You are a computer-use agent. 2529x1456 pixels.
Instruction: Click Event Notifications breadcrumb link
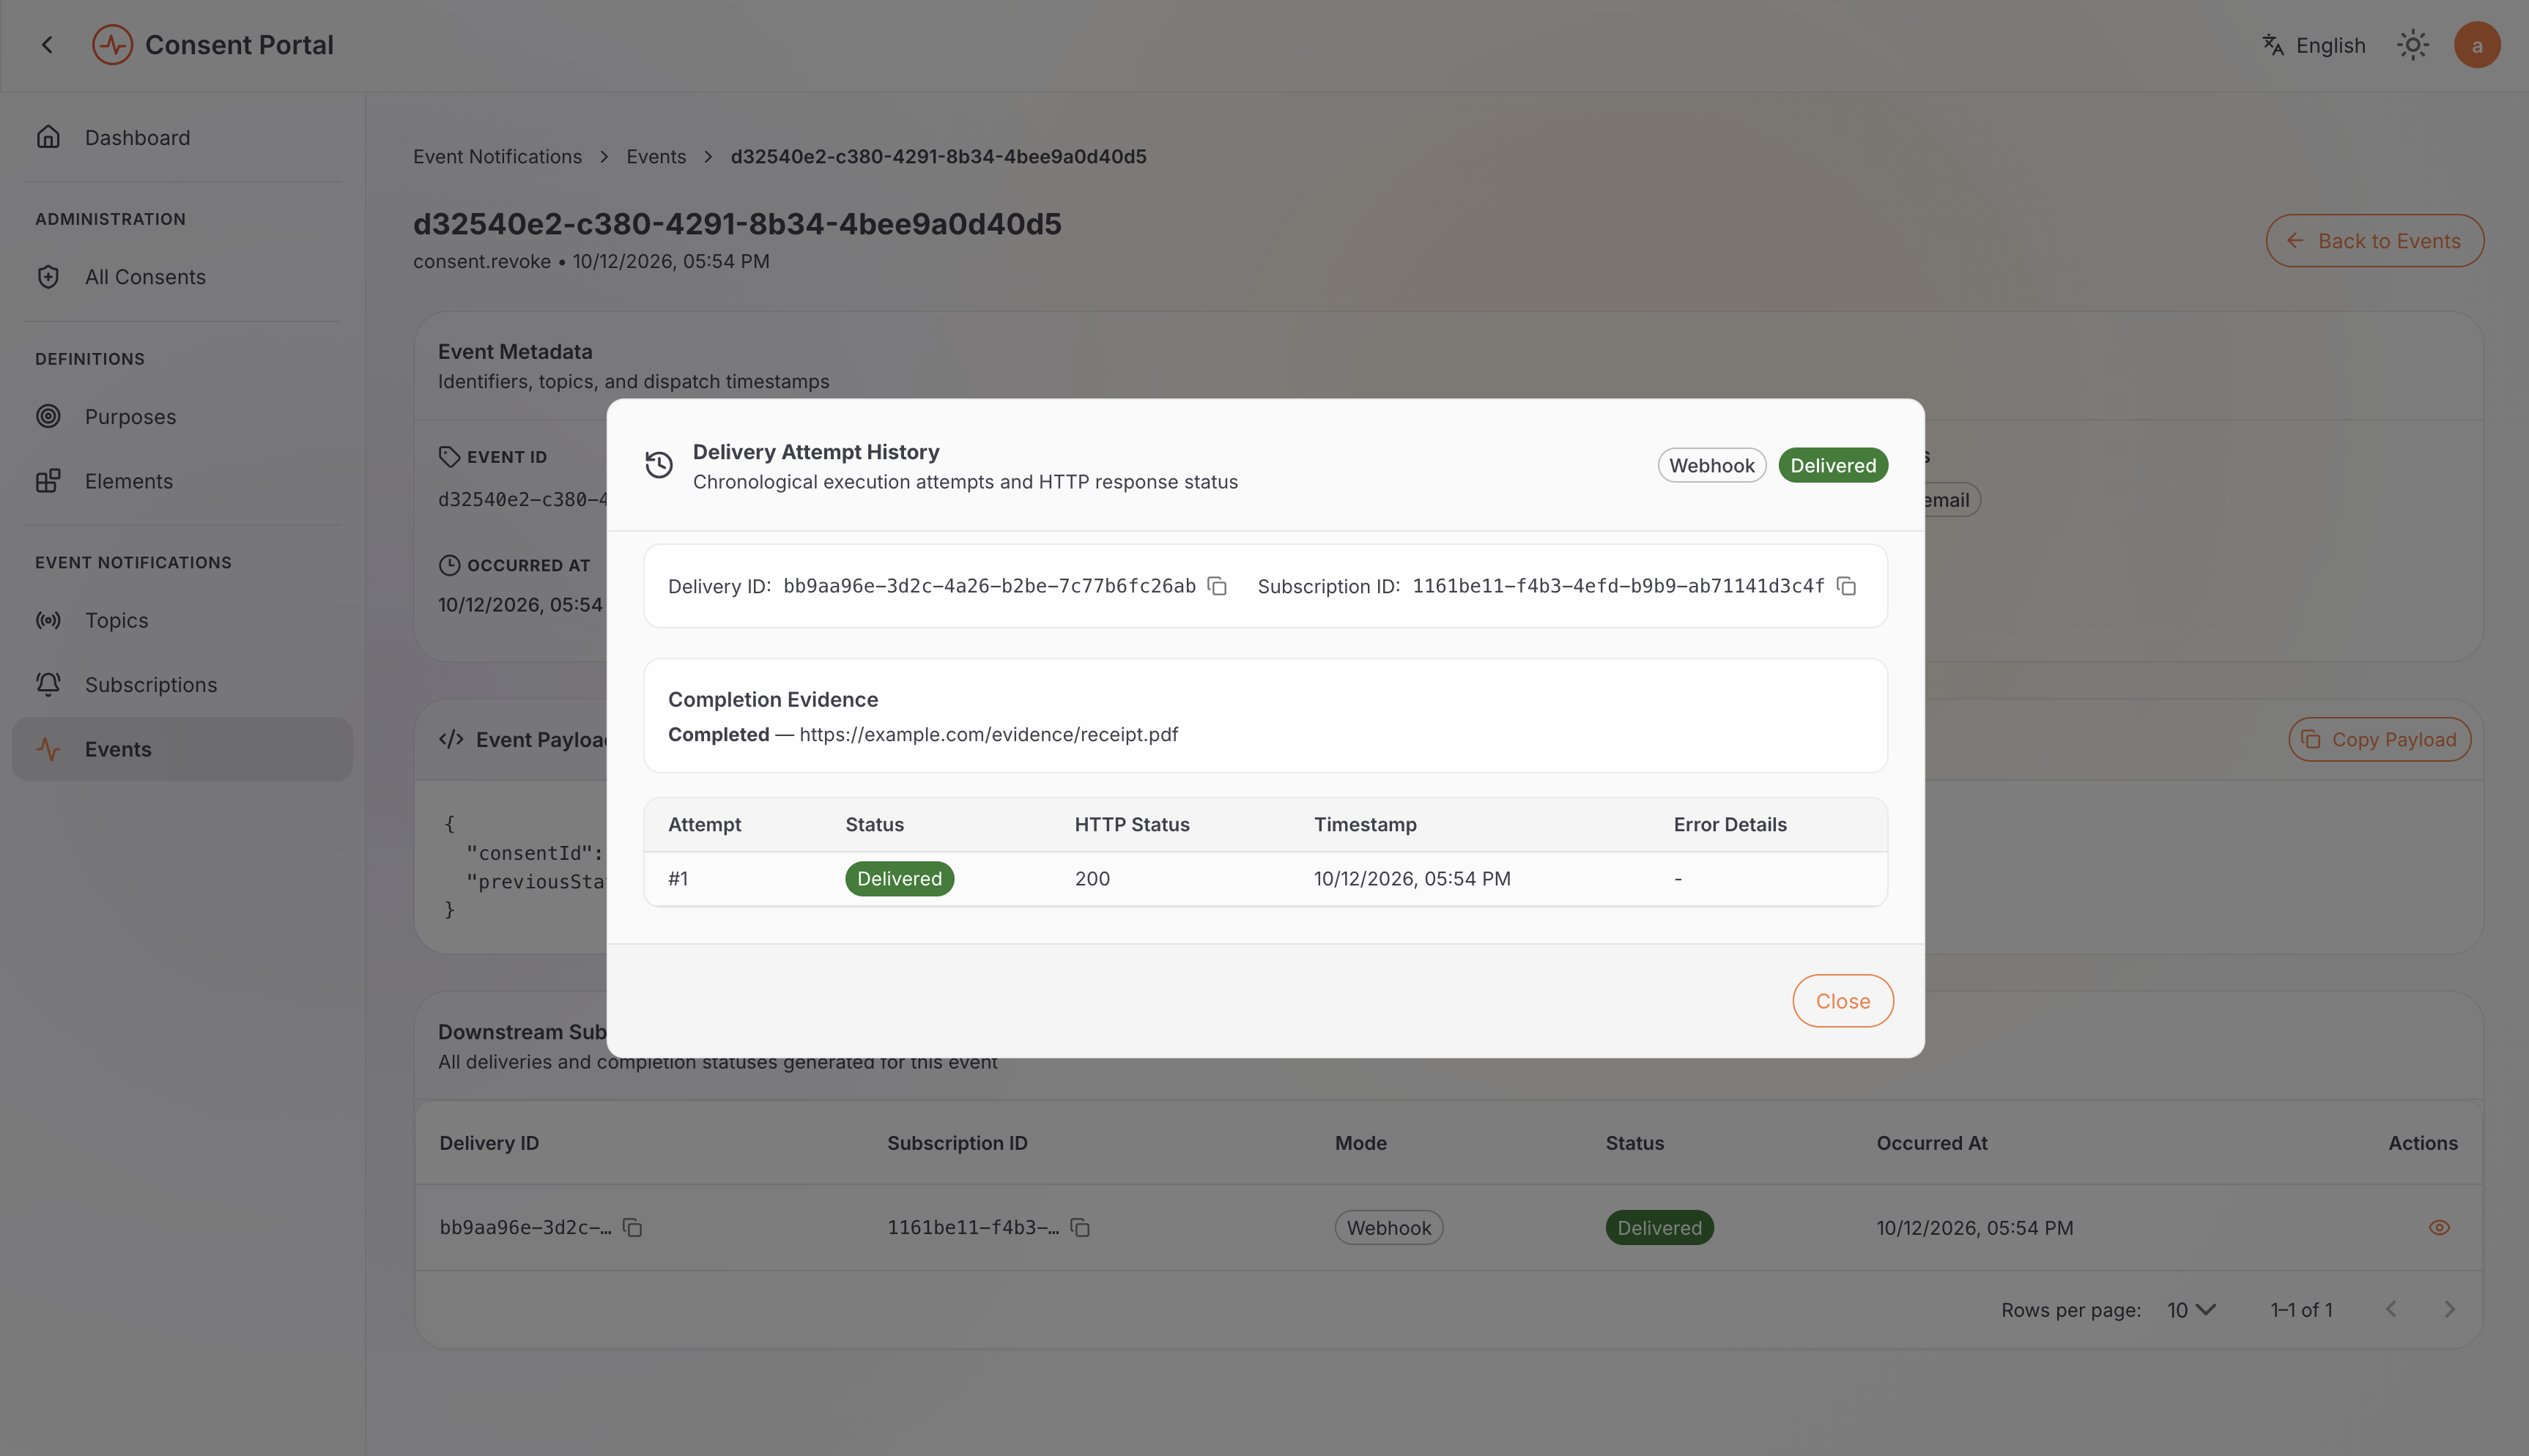pos(497,157)
